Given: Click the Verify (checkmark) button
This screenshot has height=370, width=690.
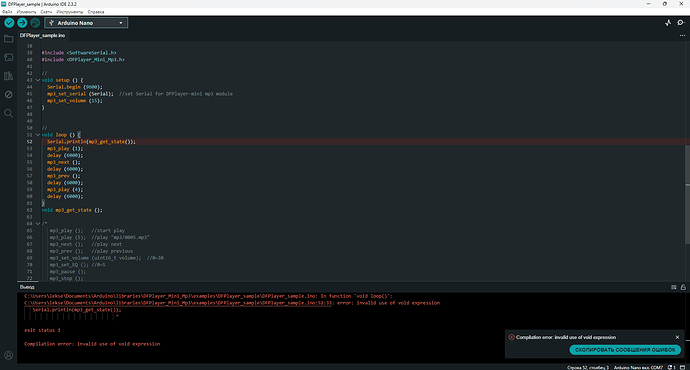Looking at the screenshot, I should click(9, 23).
